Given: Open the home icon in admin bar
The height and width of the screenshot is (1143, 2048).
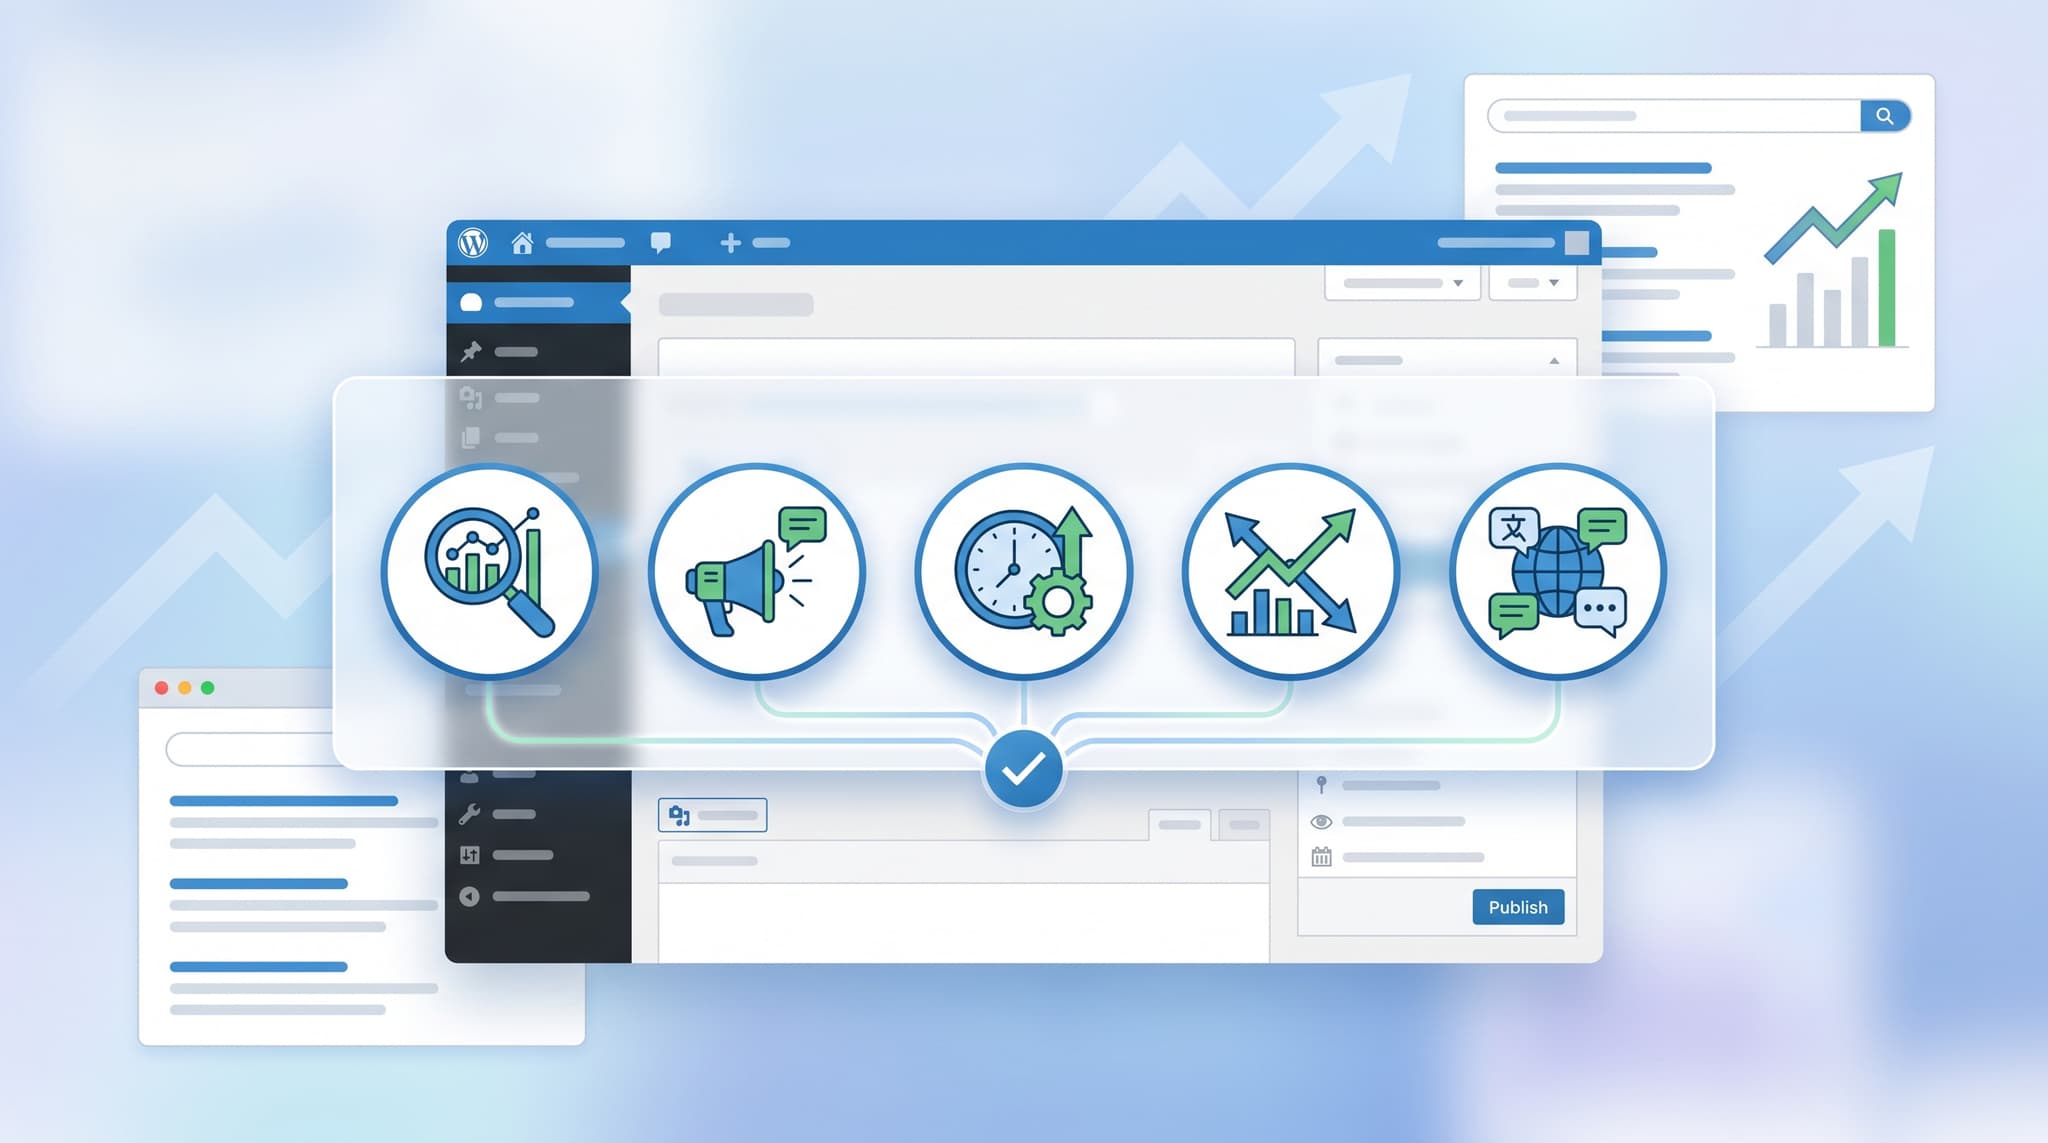Looking at the screenshot, I should click(522, 242).
